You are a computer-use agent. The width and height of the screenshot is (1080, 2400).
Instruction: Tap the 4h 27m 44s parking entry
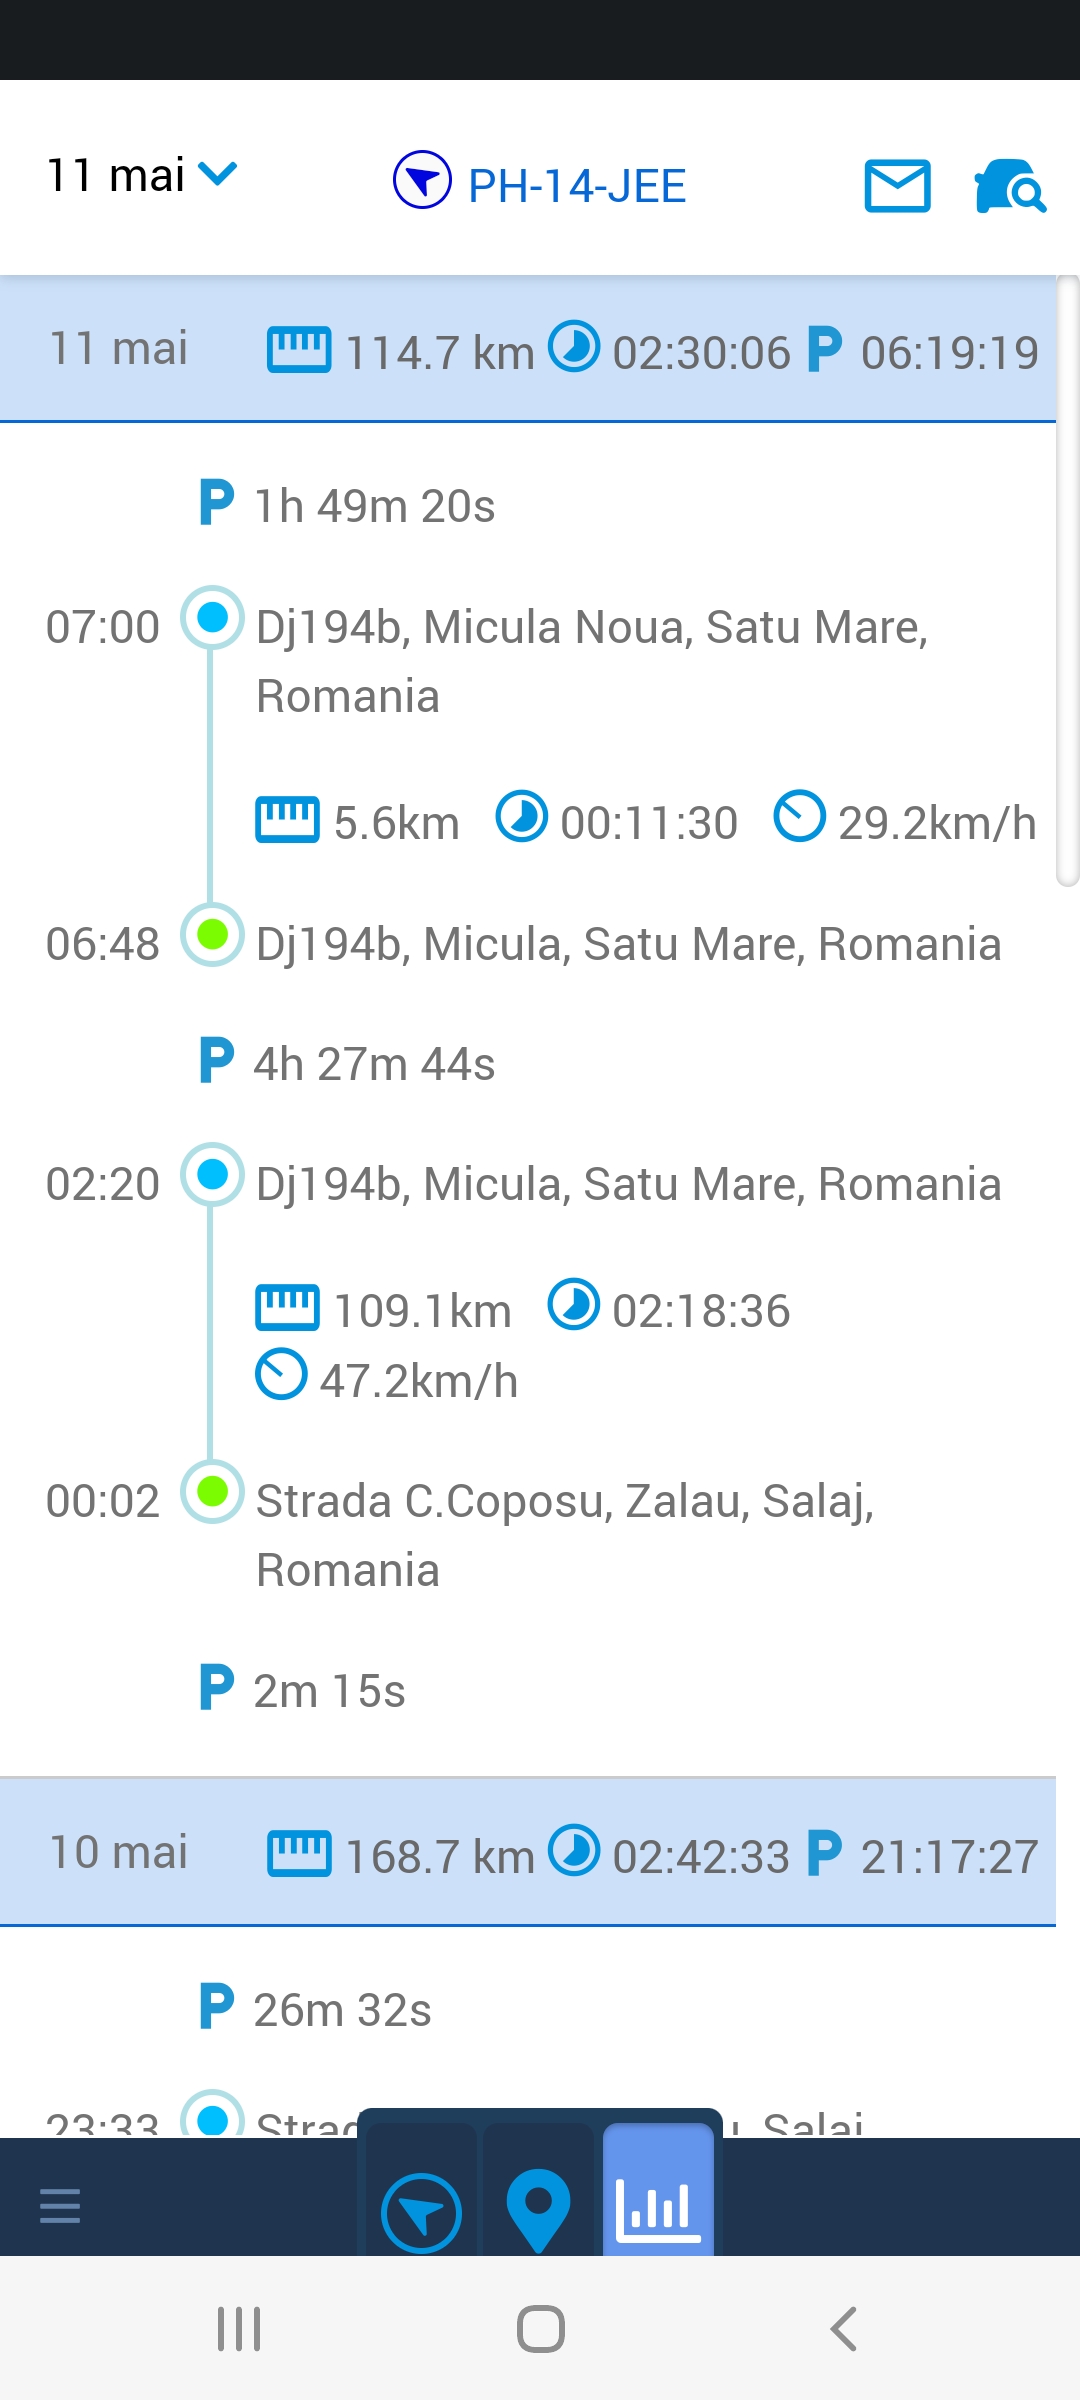point(374,1064)
